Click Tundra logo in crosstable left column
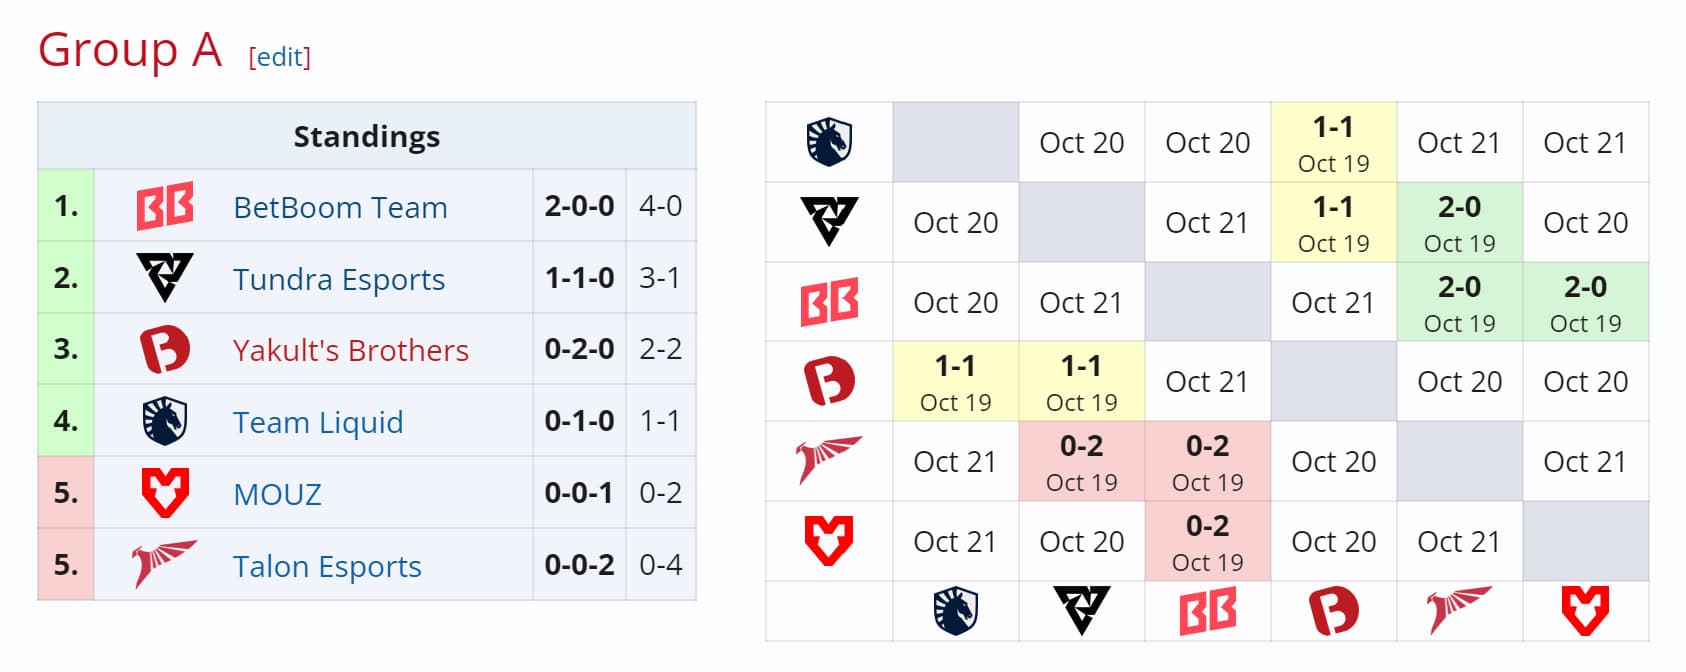 tap(829, 221)
